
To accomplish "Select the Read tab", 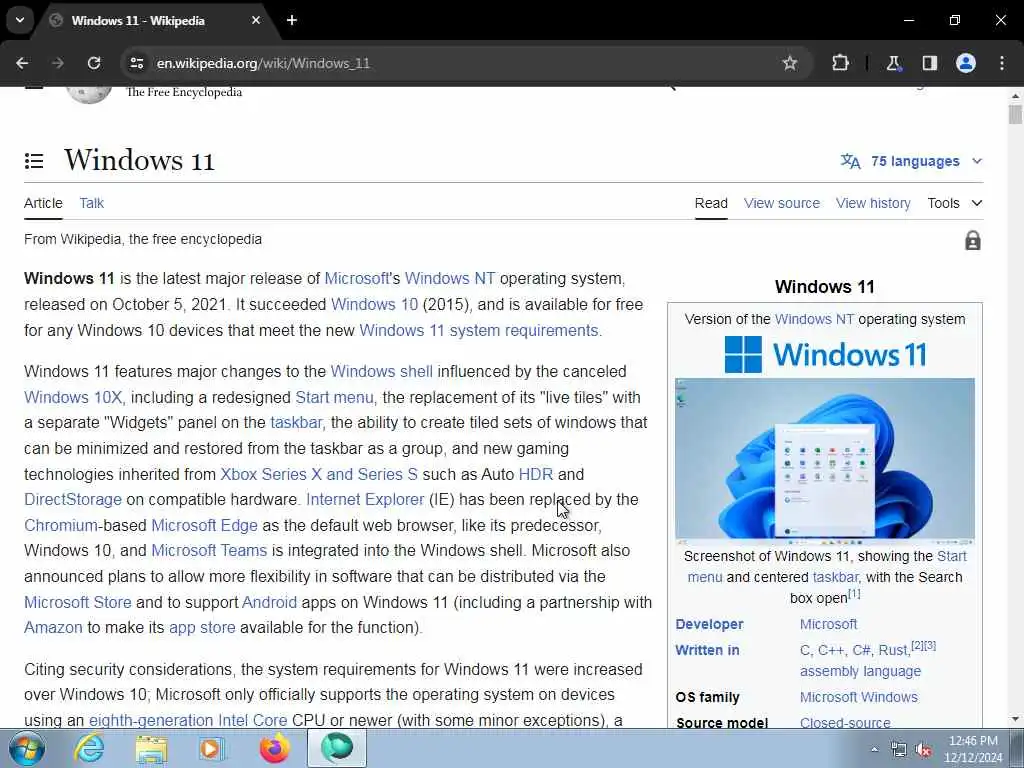I will [x=711, y=203].
